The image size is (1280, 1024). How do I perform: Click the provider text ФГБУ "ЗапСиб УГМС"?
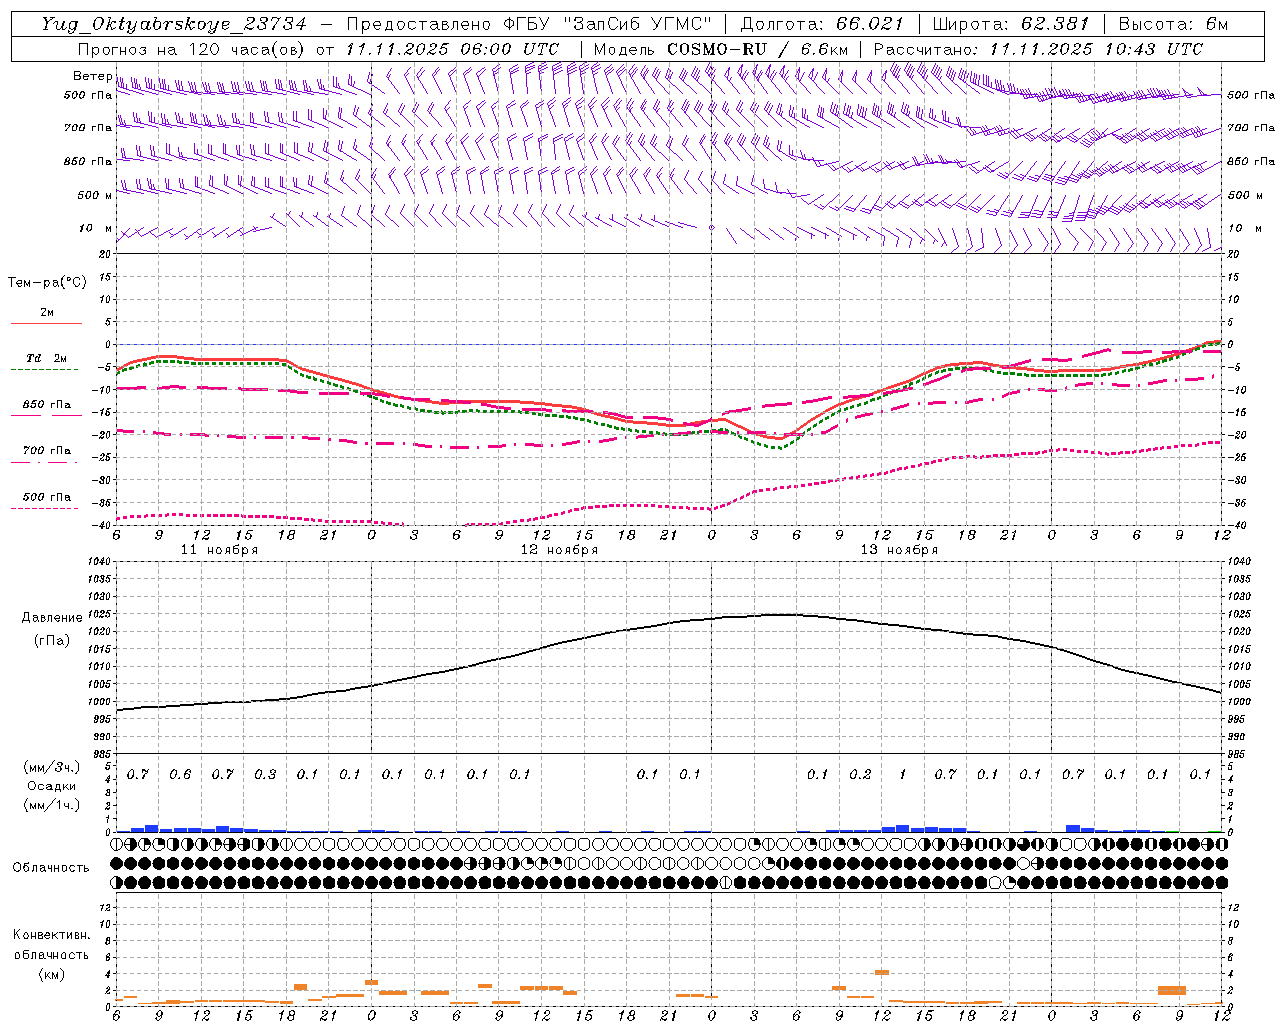[x=610, y=24]
